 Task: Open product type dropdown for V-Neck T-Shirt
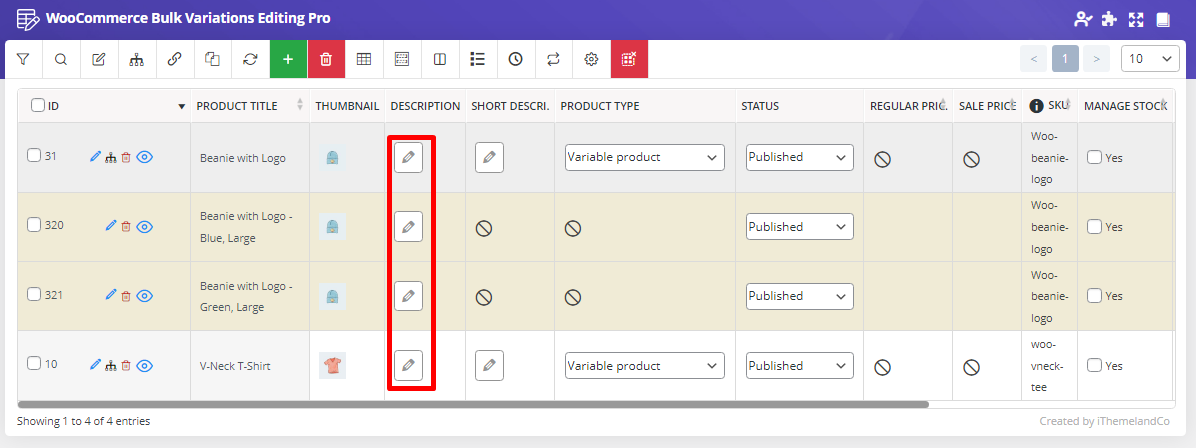click(x=645, y=366)
